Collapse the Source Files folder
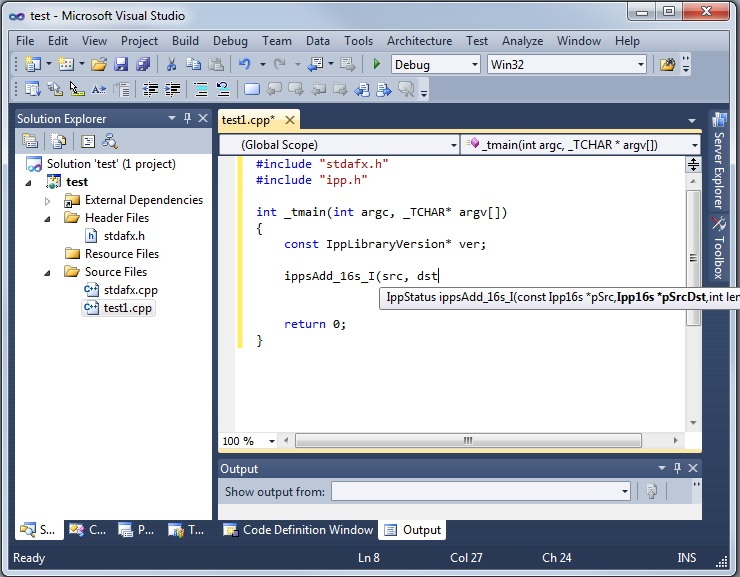The height and width of the screenshot is (577, 740). (48, 272)
